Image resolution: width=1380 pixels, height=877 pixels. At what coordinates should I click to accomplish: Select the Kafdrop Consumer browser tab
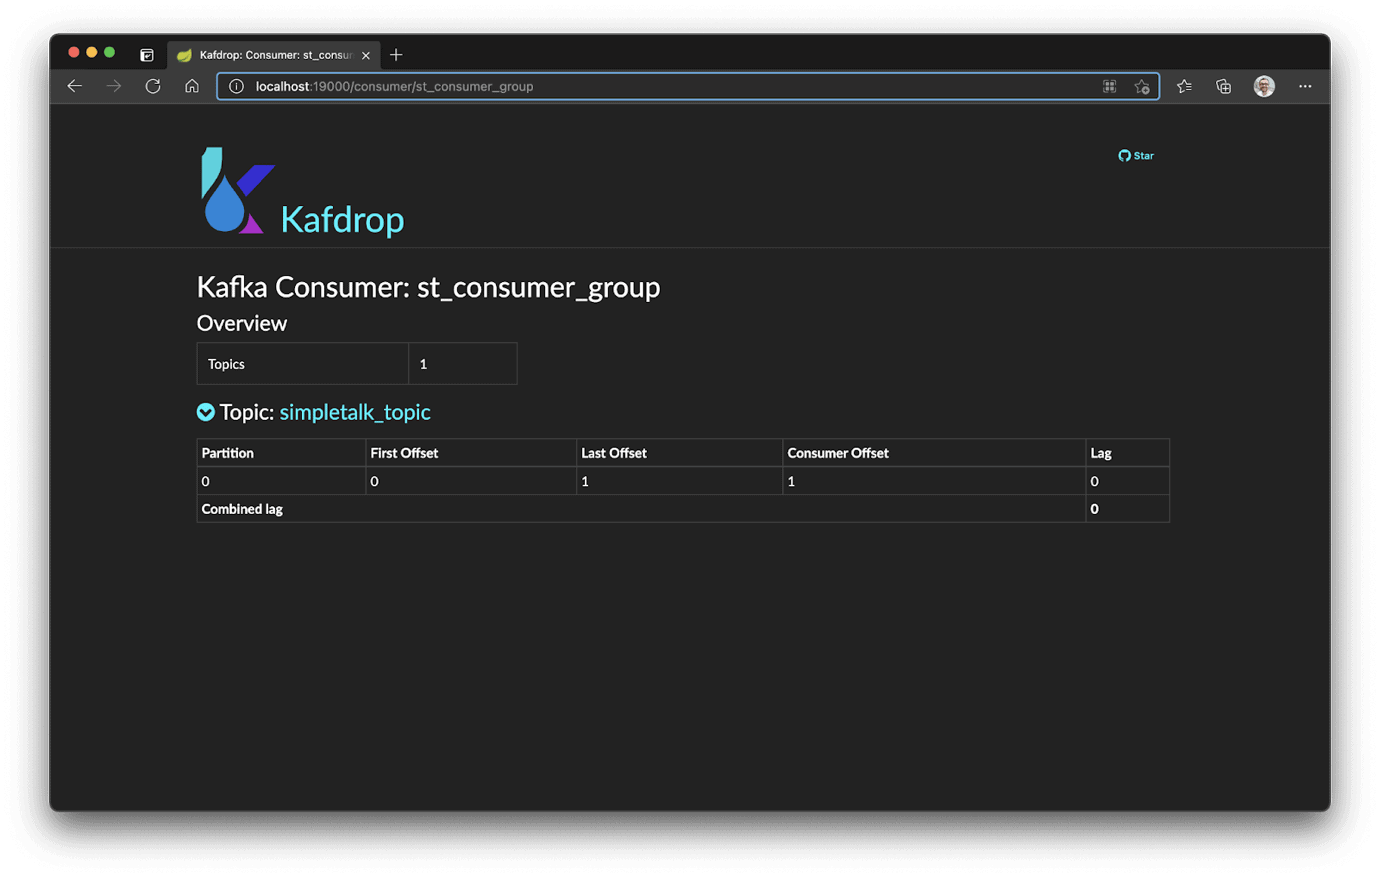point(272,55)
